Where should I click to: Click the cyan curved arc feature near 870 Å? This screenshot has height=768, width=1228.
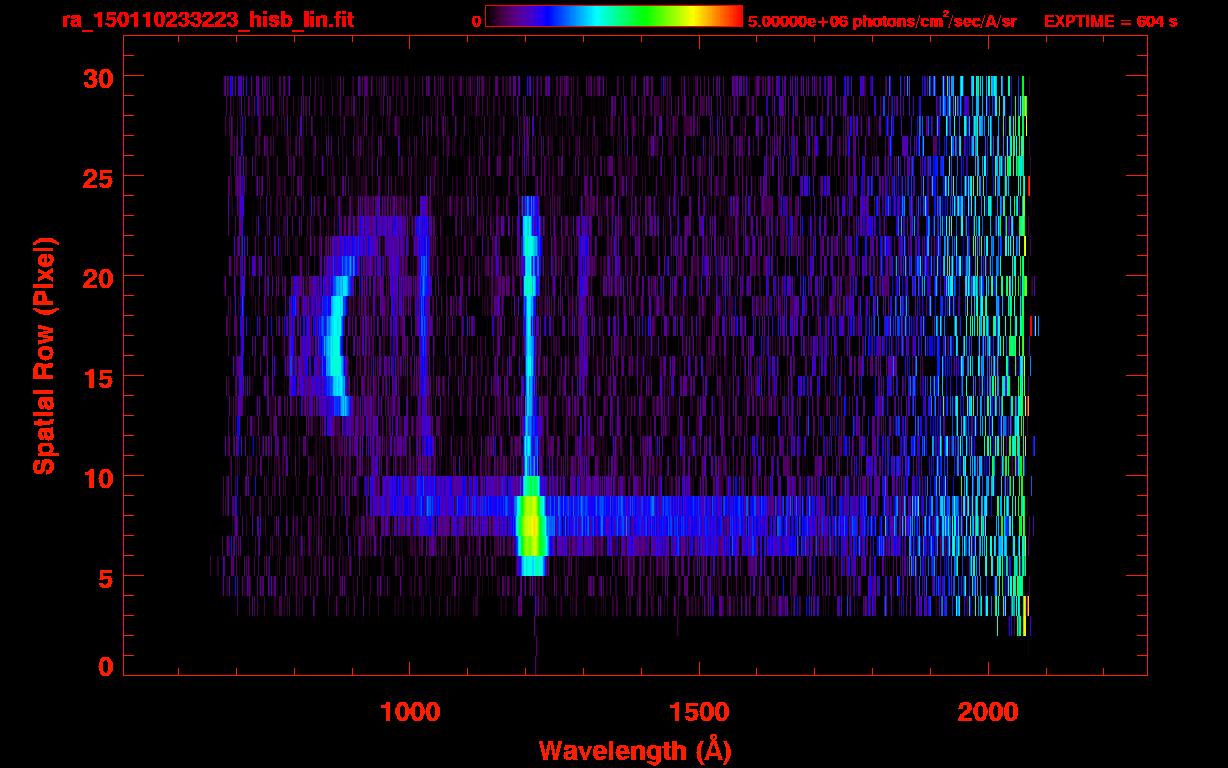335,345
